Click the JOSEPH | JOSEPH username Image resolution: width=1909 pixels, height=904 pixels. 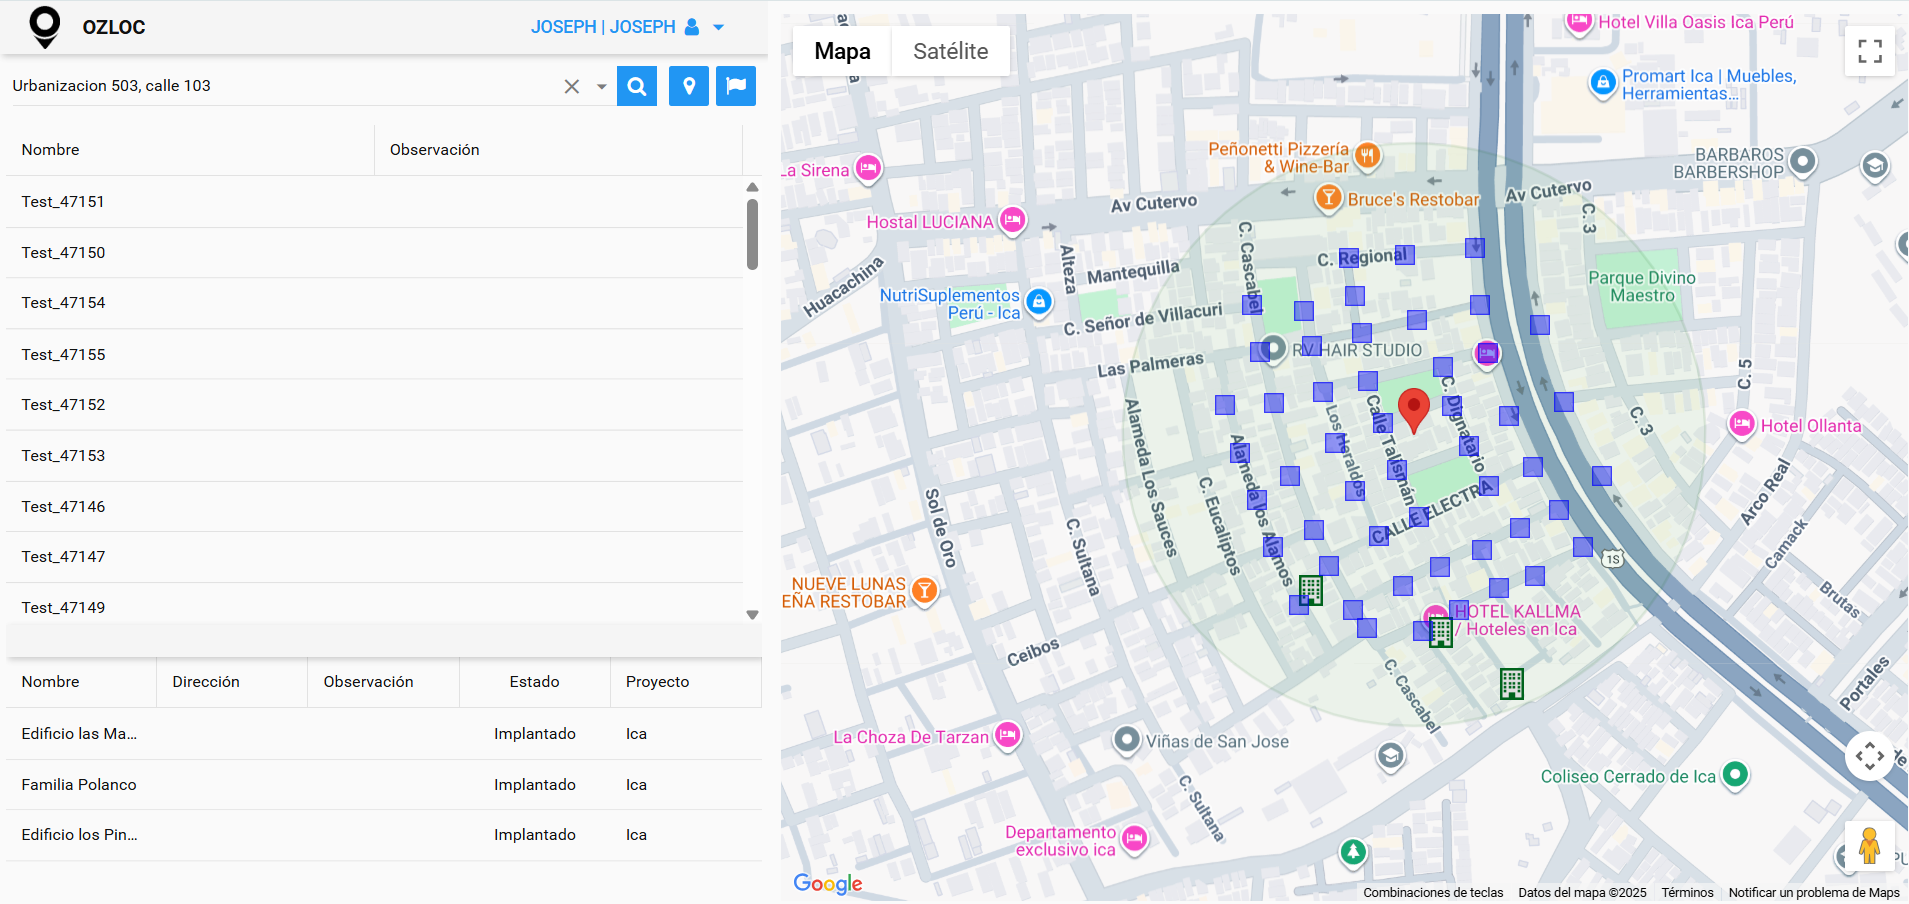(x=603, y=27)
